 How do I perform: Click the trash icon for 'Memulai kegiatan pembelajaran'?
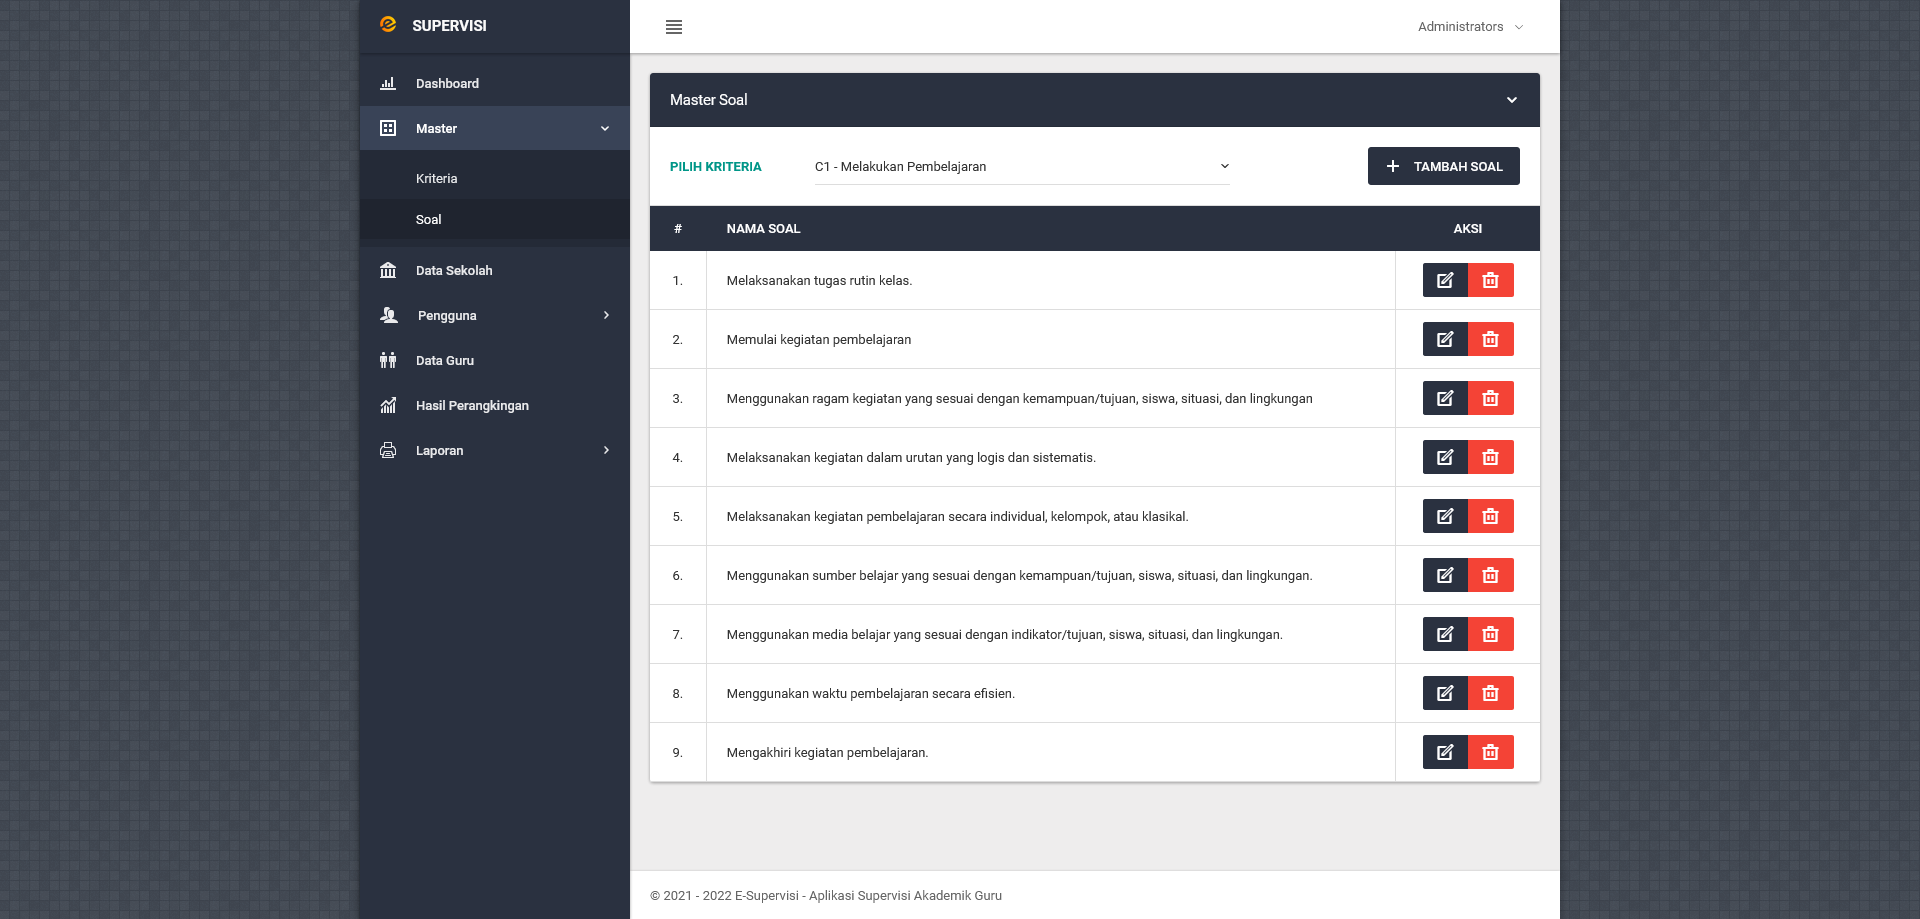[1490, 339]
